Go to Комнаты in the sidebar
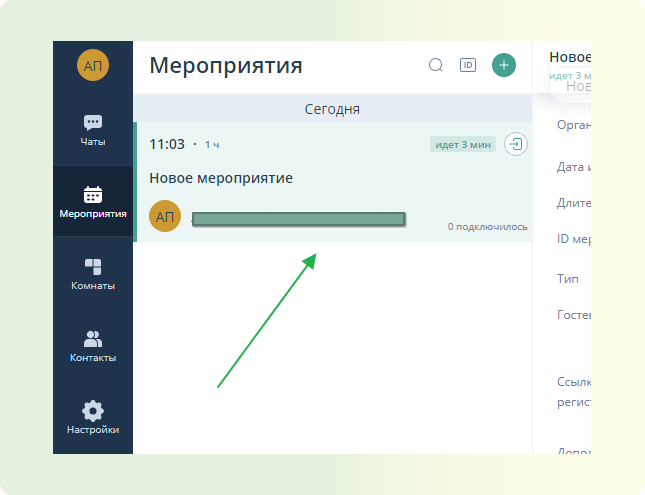 tap(93, 273)
